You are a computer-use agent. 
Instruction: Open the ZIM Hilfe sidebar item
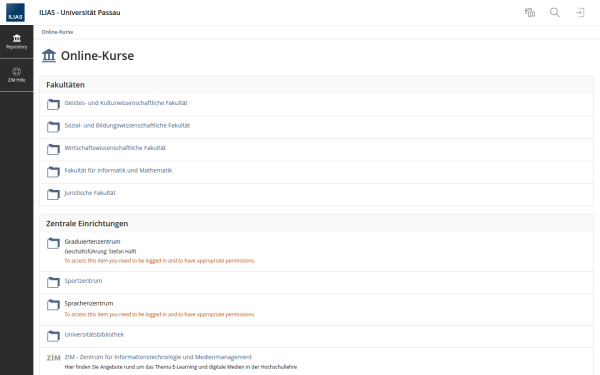click(16, 75)
